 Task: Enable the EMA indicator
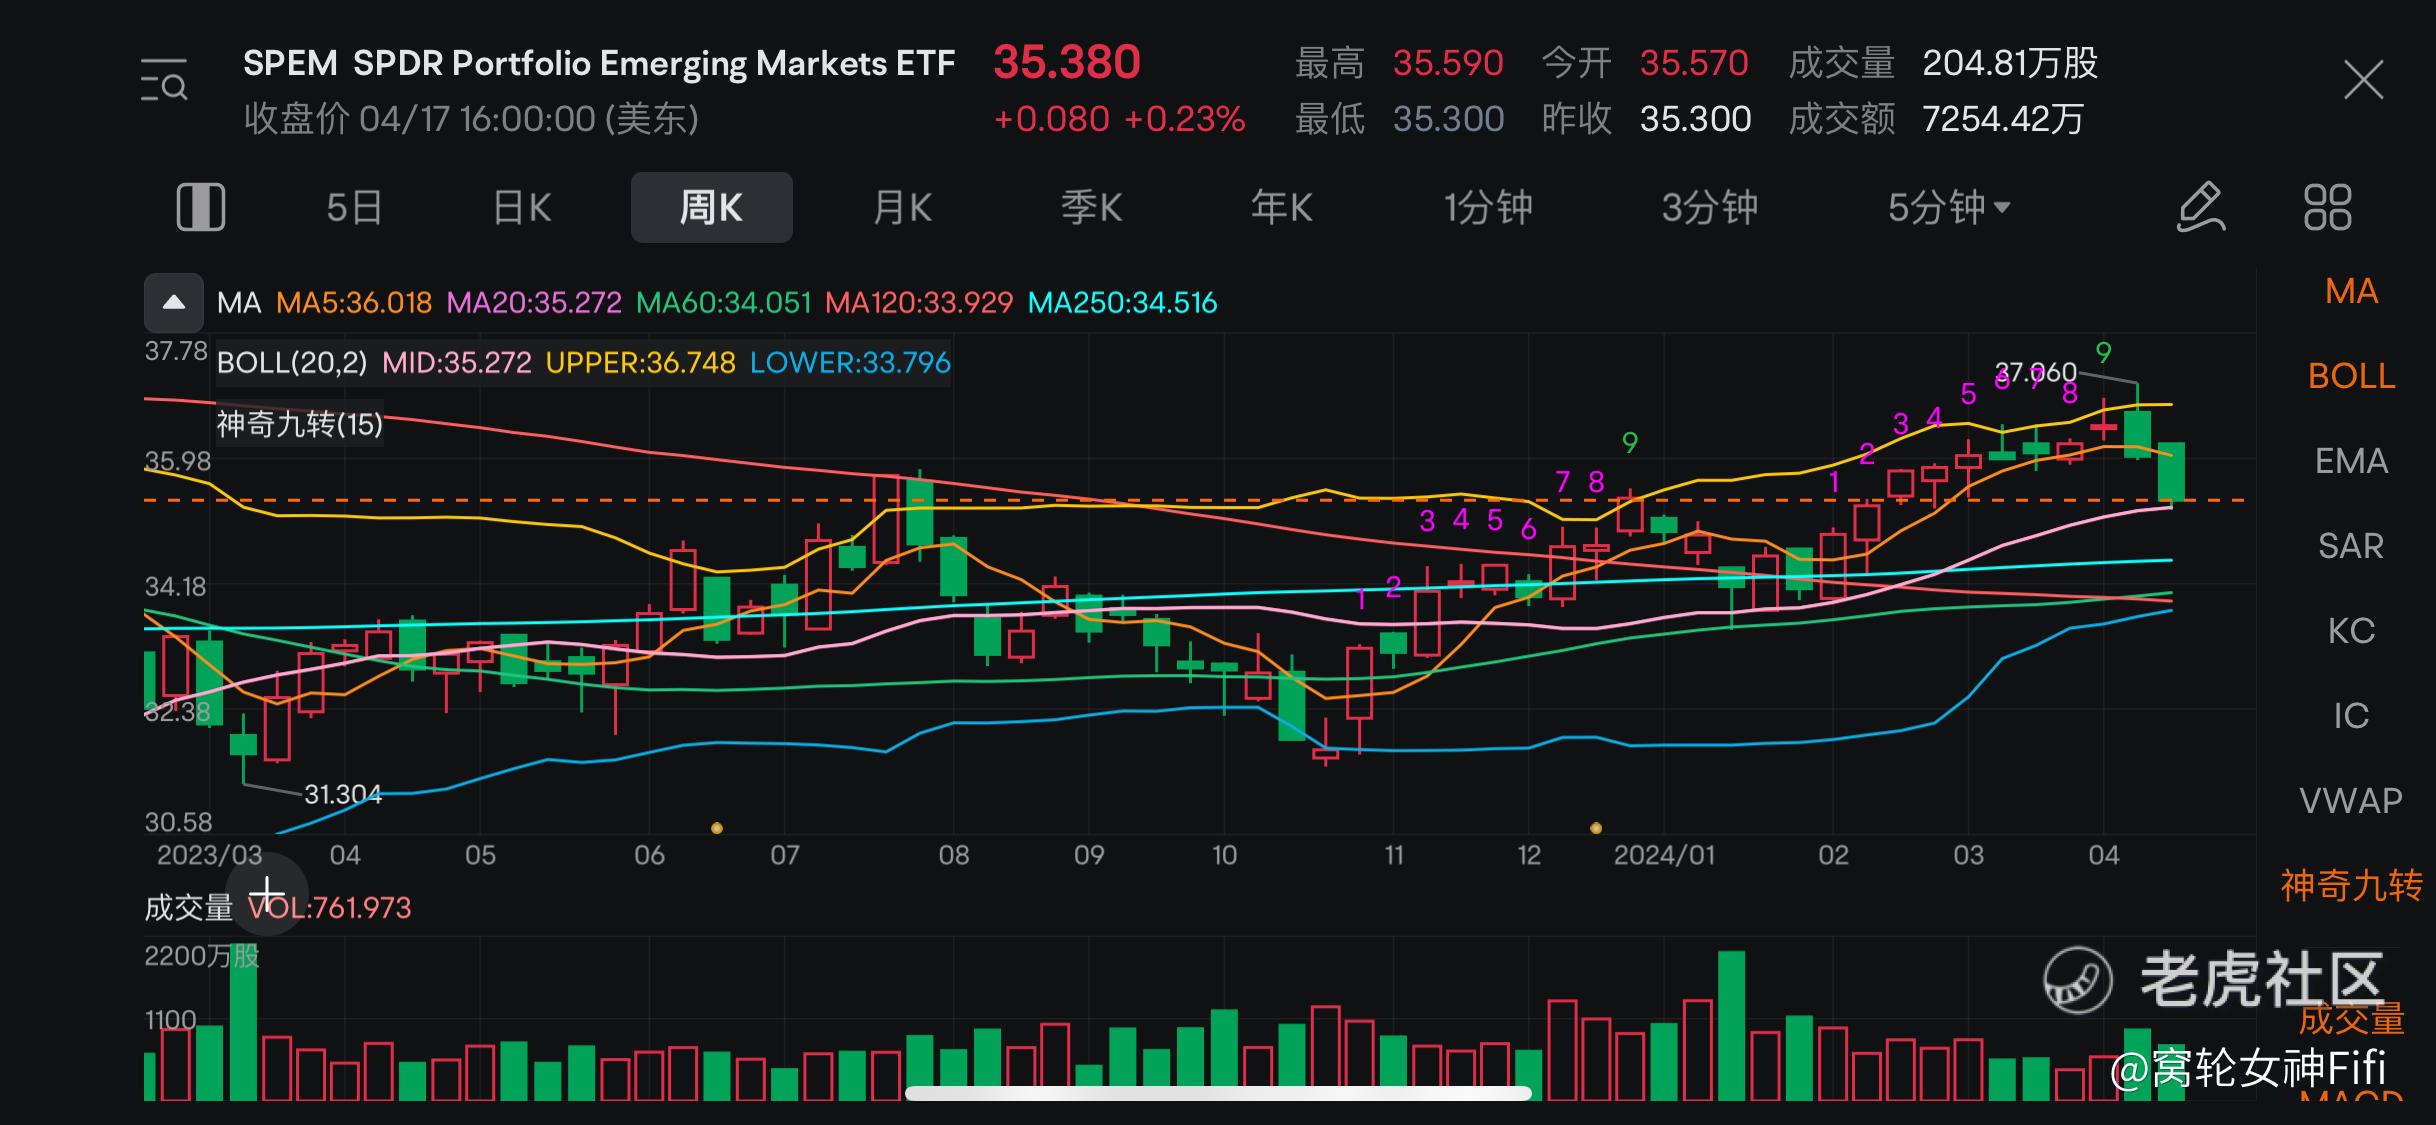point(2351,461)
